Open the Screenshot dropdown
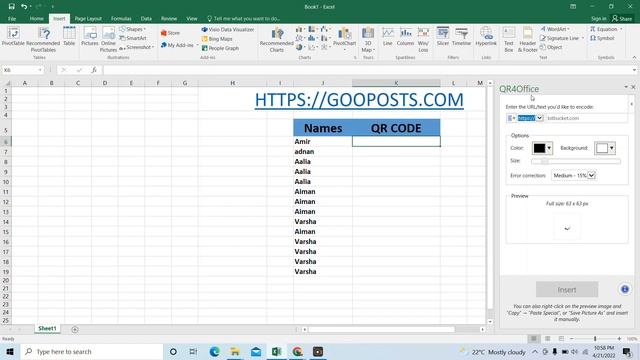This screenshot has height=360, width=640. coord(136,47)
